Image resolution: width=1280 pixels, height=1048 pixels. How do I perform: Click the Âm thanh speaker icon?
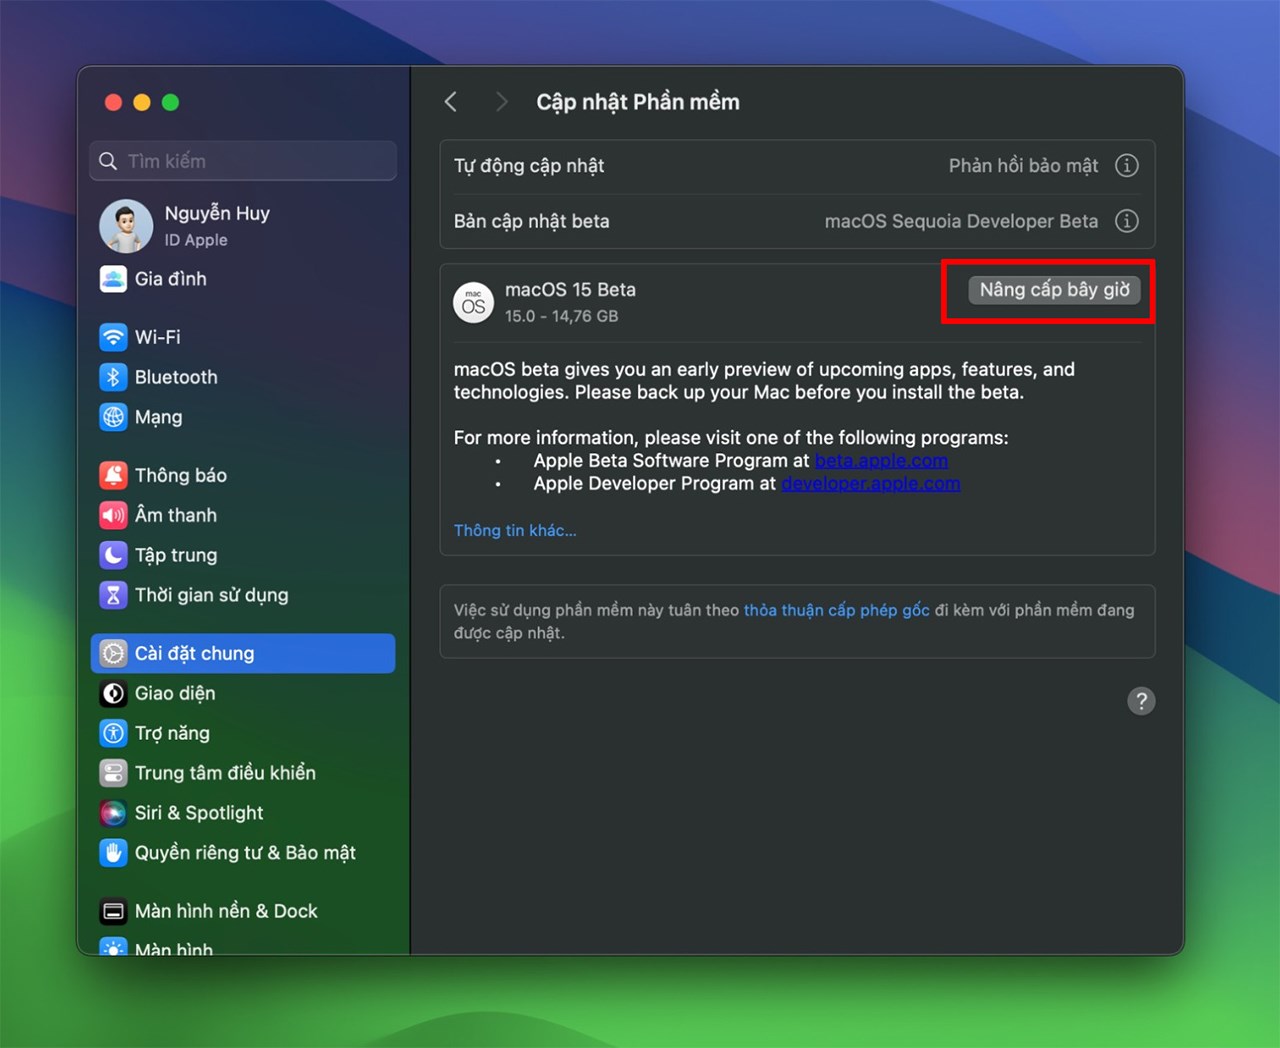[113, 515]
